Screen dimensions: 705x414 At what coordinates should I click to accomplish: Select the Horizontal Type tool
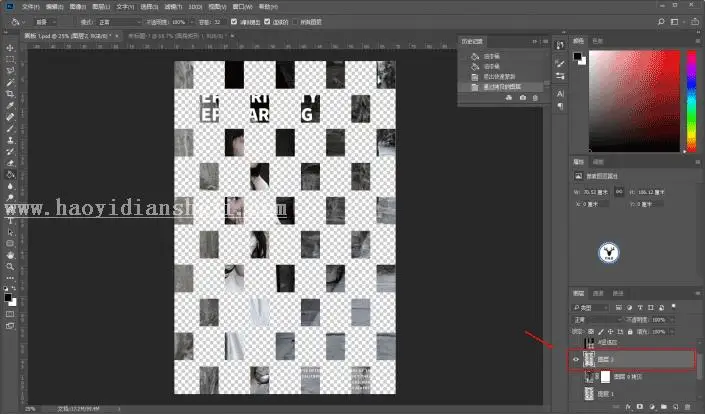10,221
